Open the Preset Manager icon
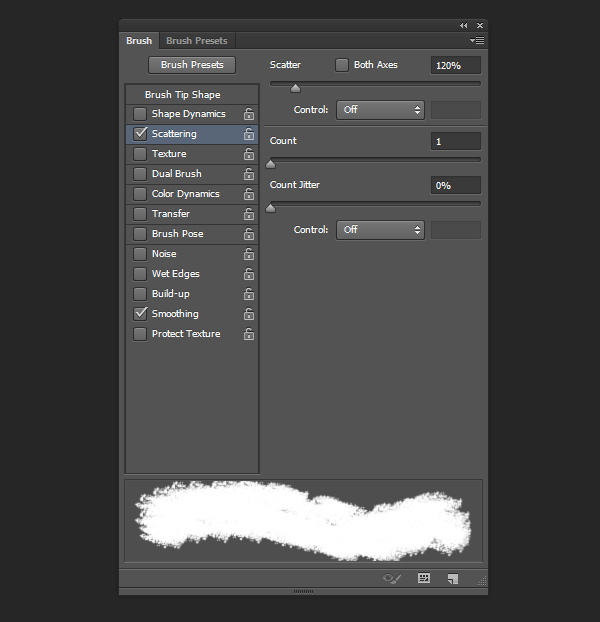 click(x=424, y=578)
